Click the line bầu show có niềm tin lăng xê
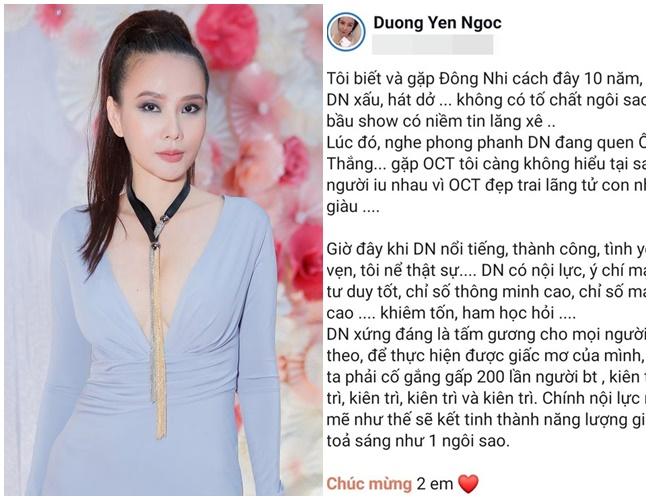The width and height of the screenshot is (650, 500). [x=441, y=121]
